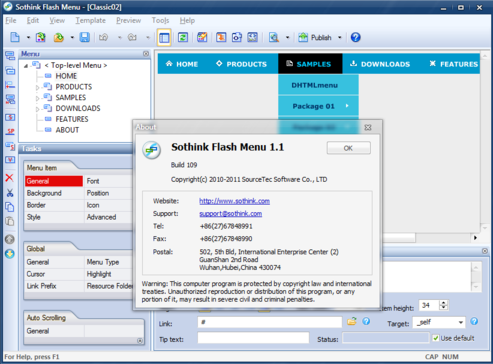Click the gray move-up arrow sidebar icon
493x364 pixels.
click(x=10, y=239)
